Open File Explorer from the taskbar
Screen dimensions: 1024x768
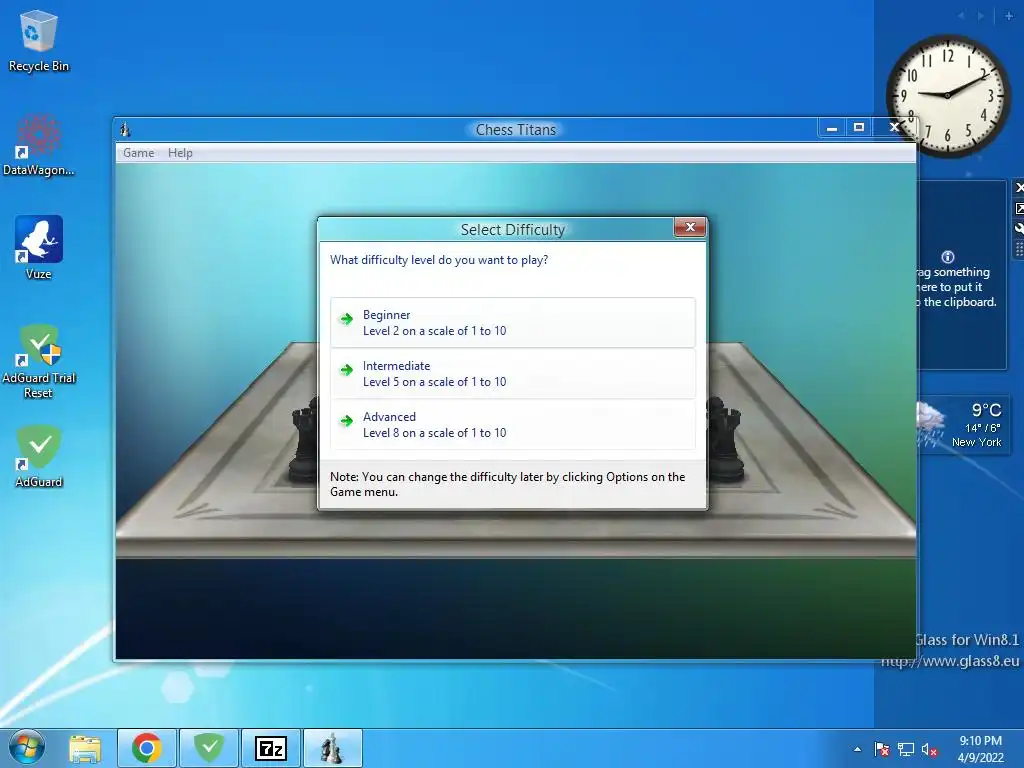[x=85, y=748]
